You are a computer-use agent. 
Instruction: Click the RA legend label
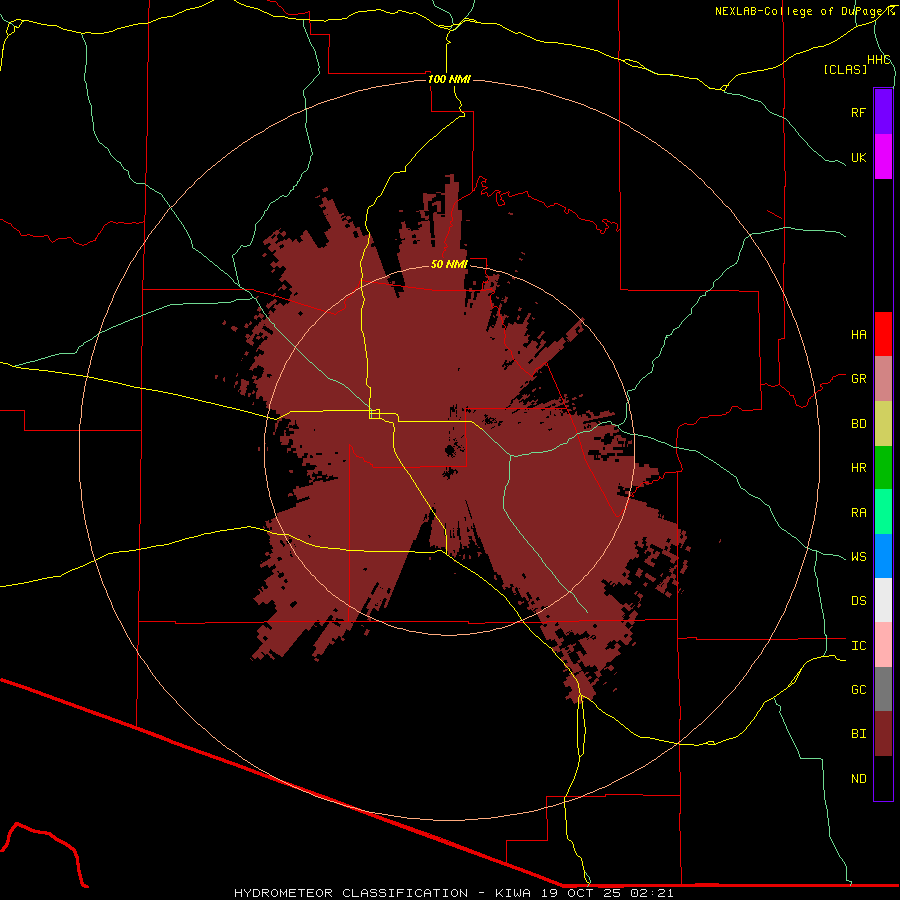click(858, 513)
